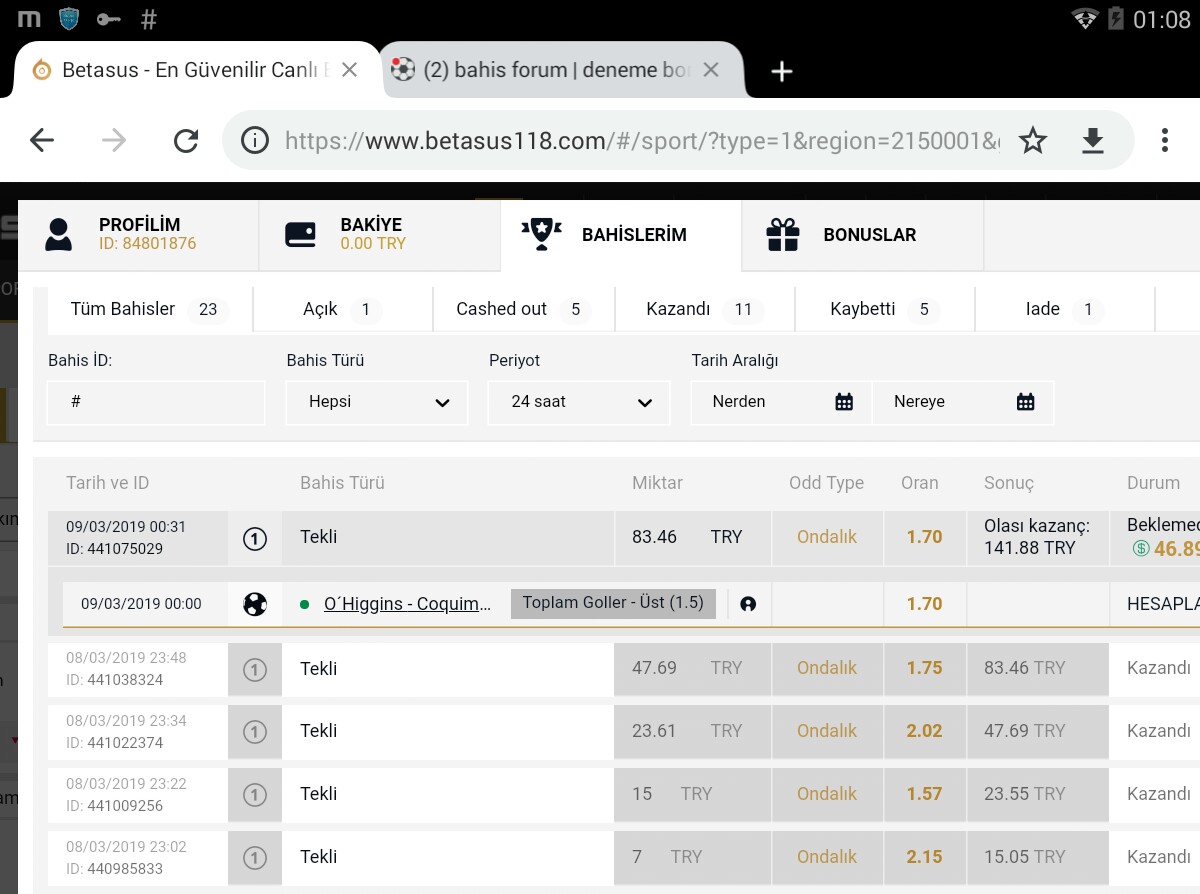1200x894 pixels.
Task: Select the 2.15 odds value
Action: tap(925, 857)
